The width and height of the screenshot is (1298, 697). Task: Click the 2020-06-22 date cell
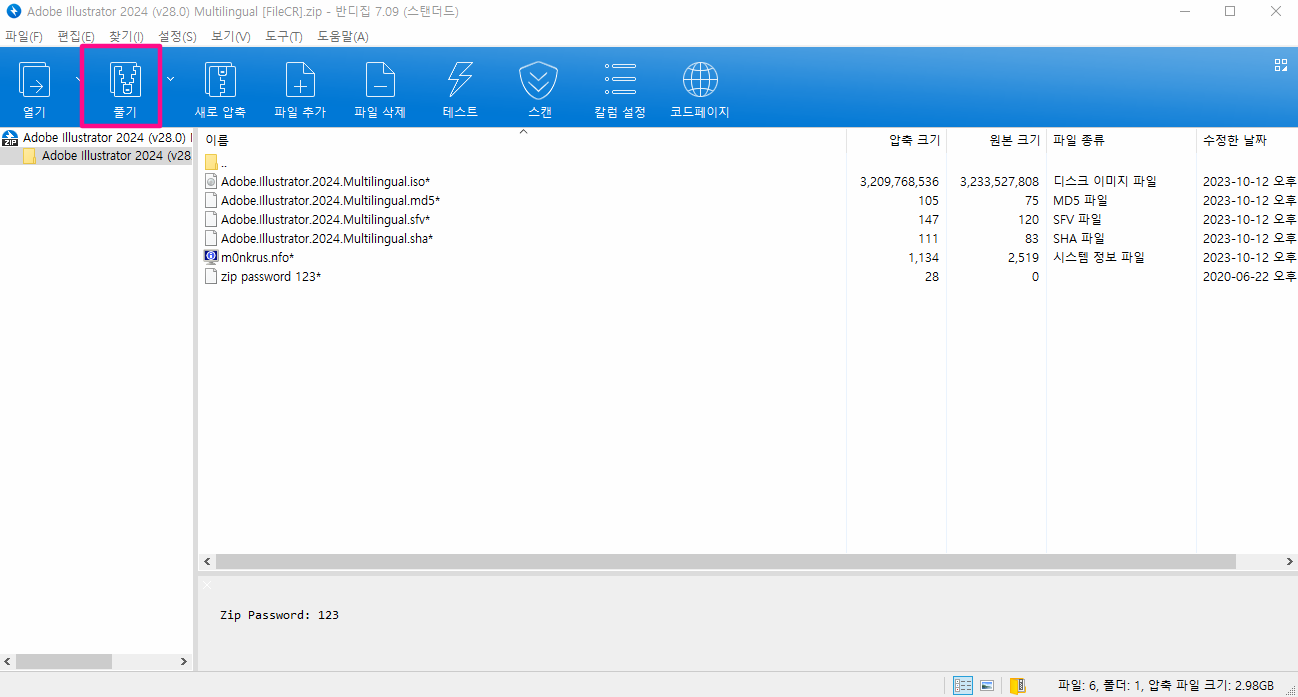click(1249, 276)
